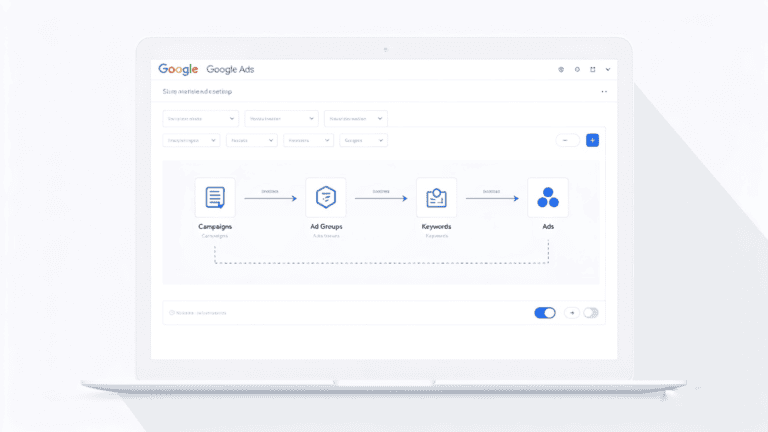The image size is (768, 432).
Task: Open the globe icon in the header
Action: pos(561,70)
